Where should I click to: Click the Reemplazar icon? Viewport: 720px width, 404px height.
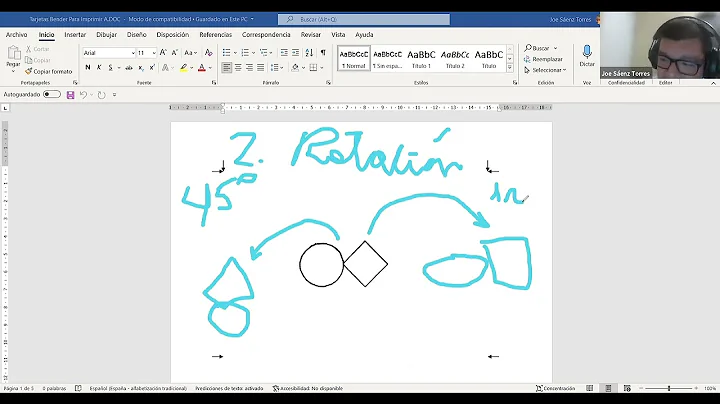coord(527,59)
